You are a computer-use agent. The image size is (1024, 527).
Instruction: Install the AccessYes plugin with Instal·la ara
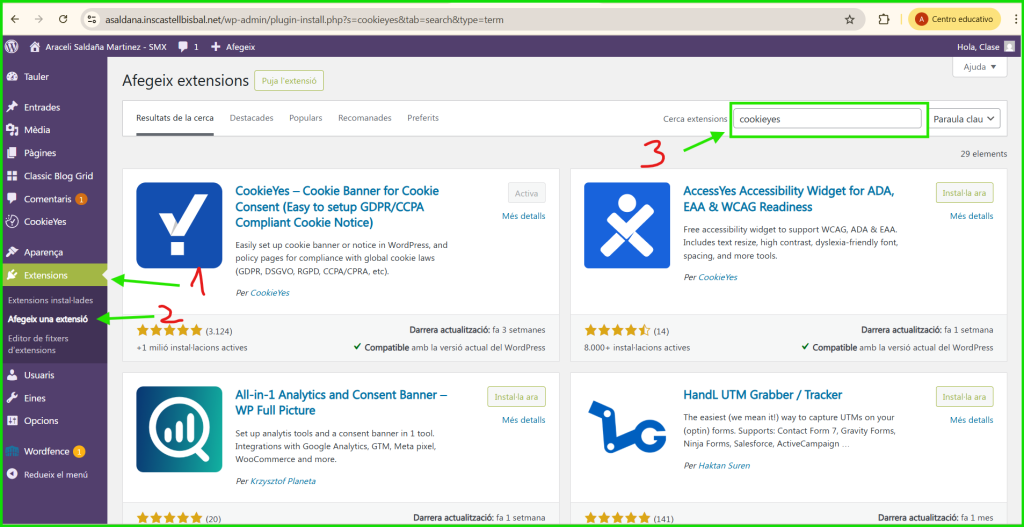[964, 192]
